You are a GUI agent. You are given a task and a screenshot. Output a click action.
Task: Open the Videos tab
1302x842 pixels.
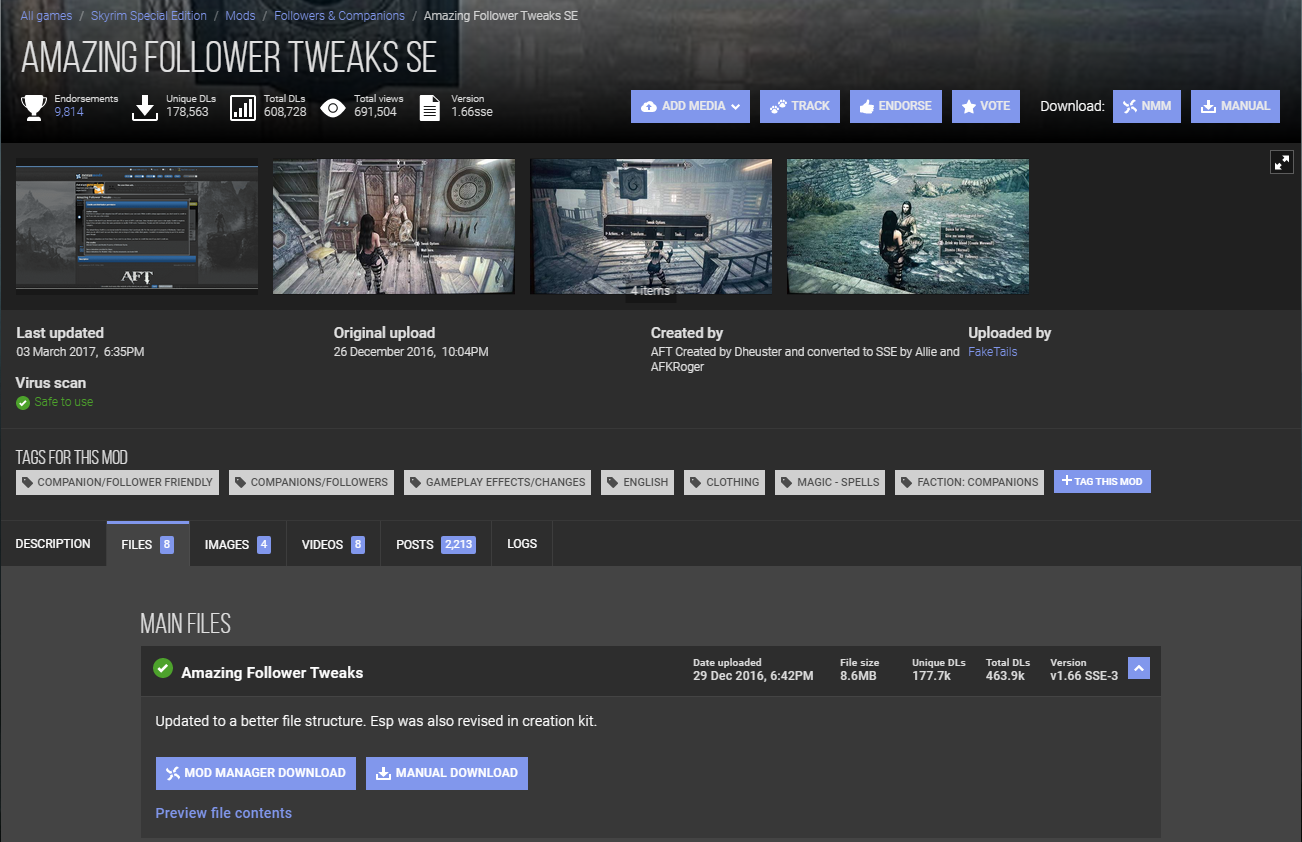pyautogui.click(x=332, y=544)
